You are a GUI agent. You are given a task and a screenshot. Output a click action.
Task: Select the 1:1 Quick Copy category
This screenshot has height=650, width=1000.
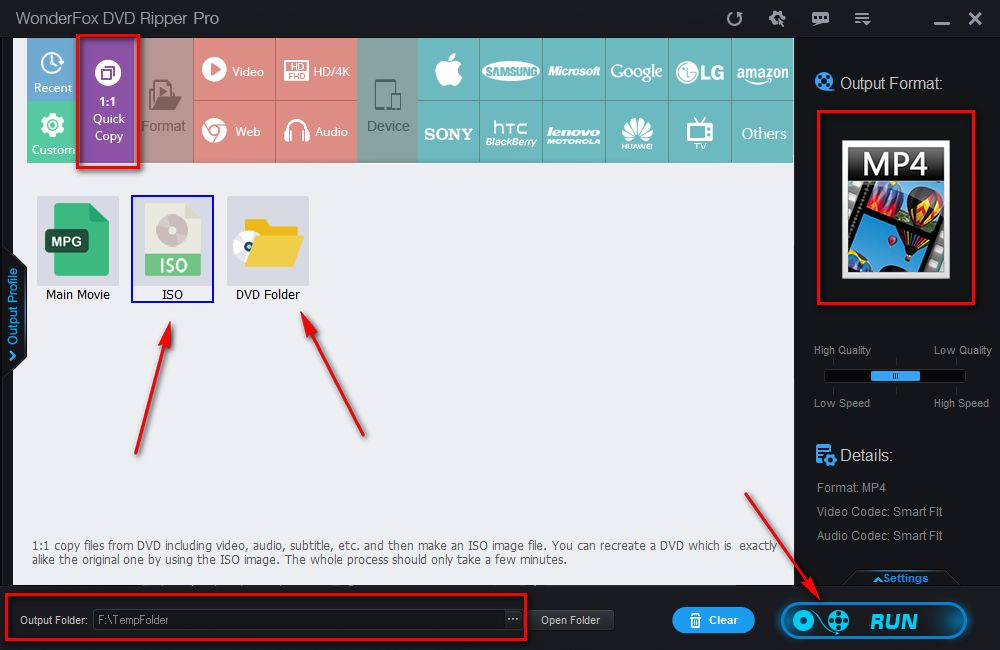click(108, 101)
